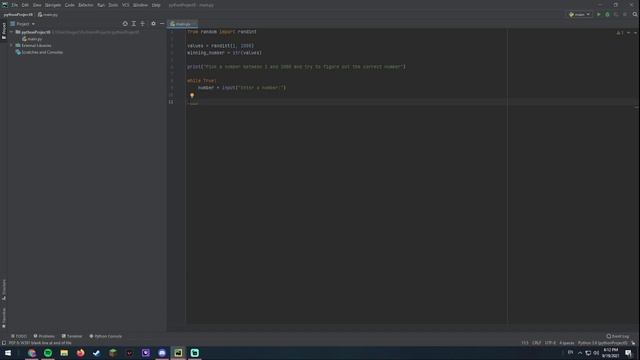Open the Event Log
This screenshot has height=360, width=640.
(618, 336)
